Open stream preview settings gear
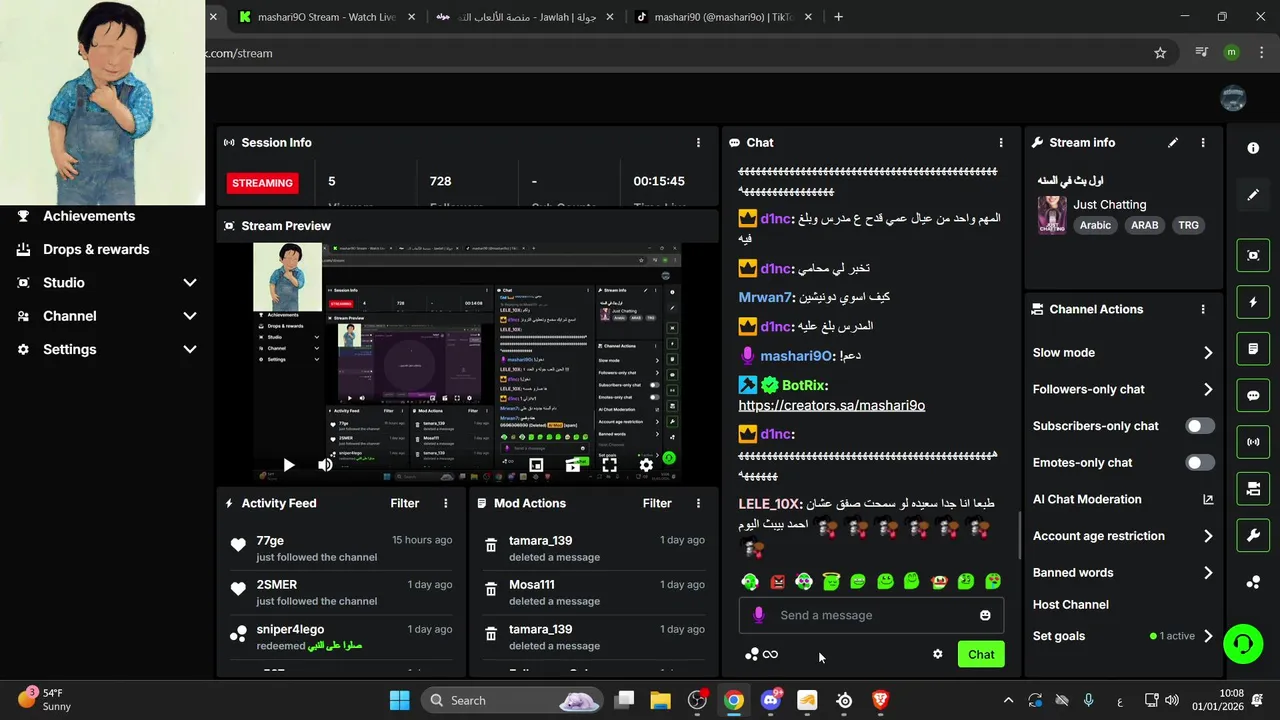This screenshot has width=1280, height=720. (x=646, y=465)
